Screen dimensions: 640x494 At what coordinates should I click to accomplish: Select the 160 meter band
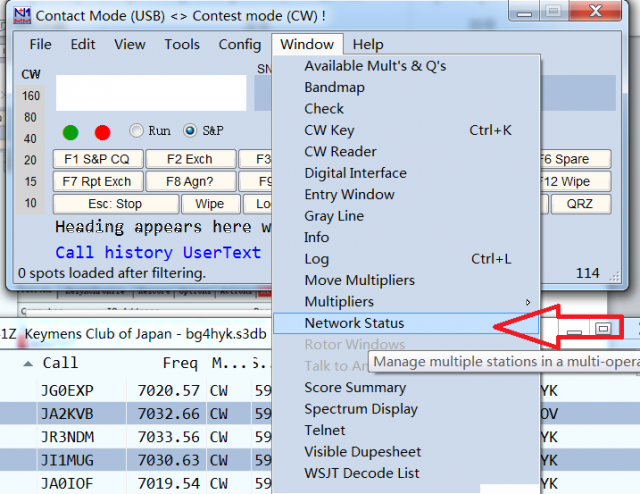point(31,96)
